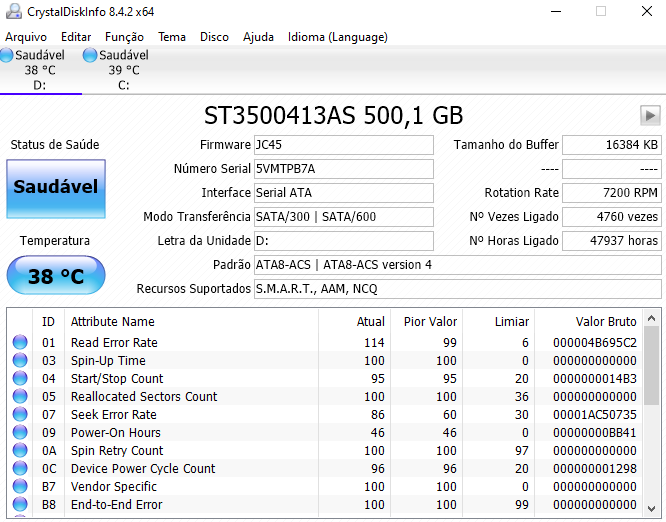Click the Modo Transferência field
666x522 pixels.
(x=344, y=217)
